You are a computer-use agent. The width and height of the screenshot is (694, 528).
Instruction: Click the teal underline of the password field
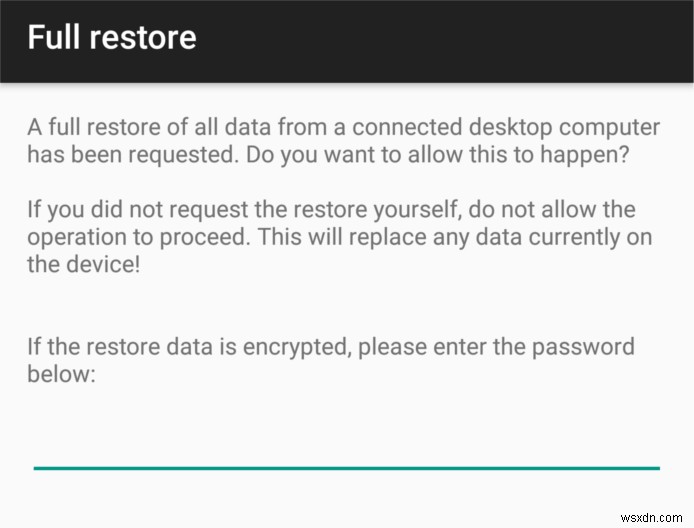[x=346, y=467]
